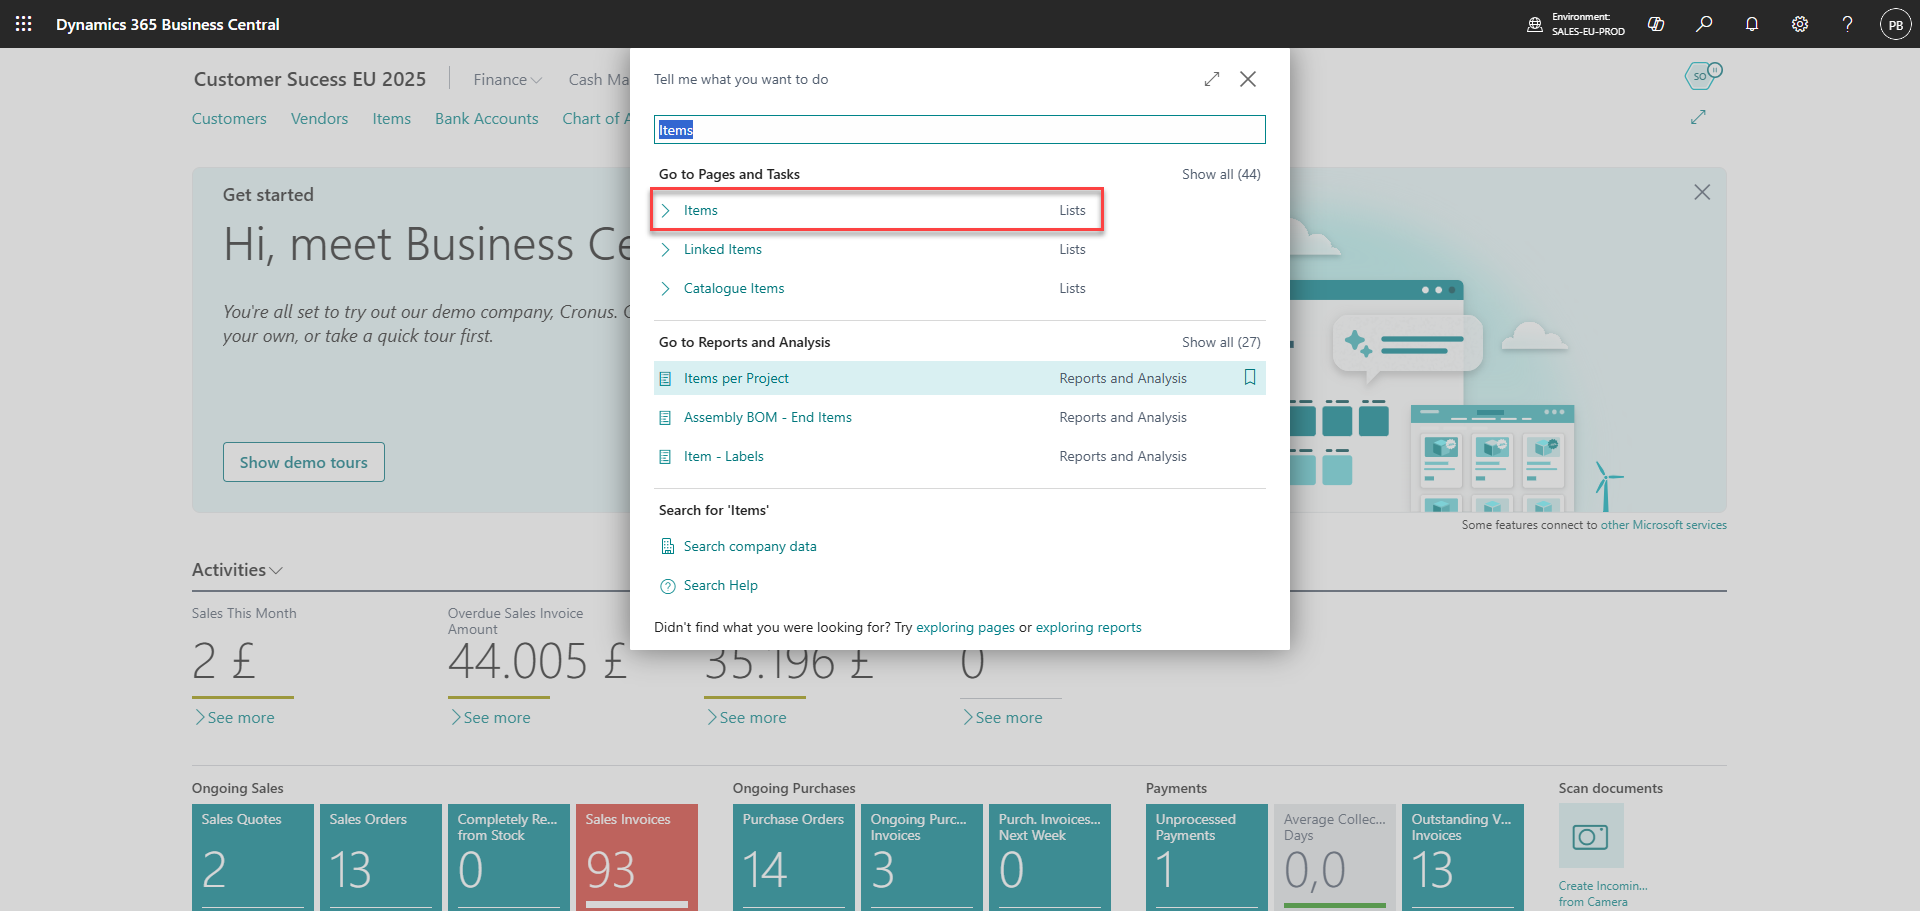This screenshot has height=911, width=1920.
Task: Expand the Catalogue Items row chevron
Action: (x=666, y=288)
